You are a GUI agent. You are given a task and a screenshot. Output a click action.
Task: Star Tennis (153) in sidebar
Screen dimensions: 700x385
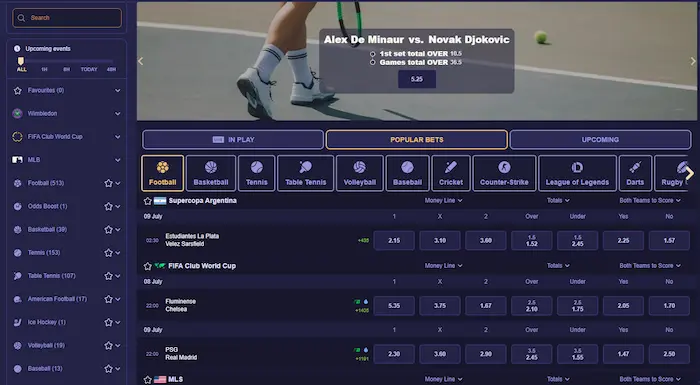[x=108, y=253]
